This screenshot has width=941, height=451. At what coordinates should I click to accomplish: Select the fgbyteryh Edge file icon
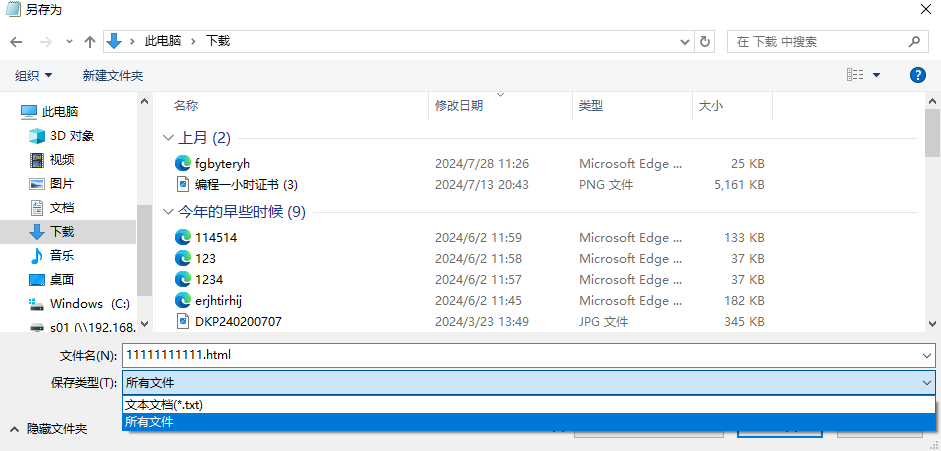coord(182,163)
